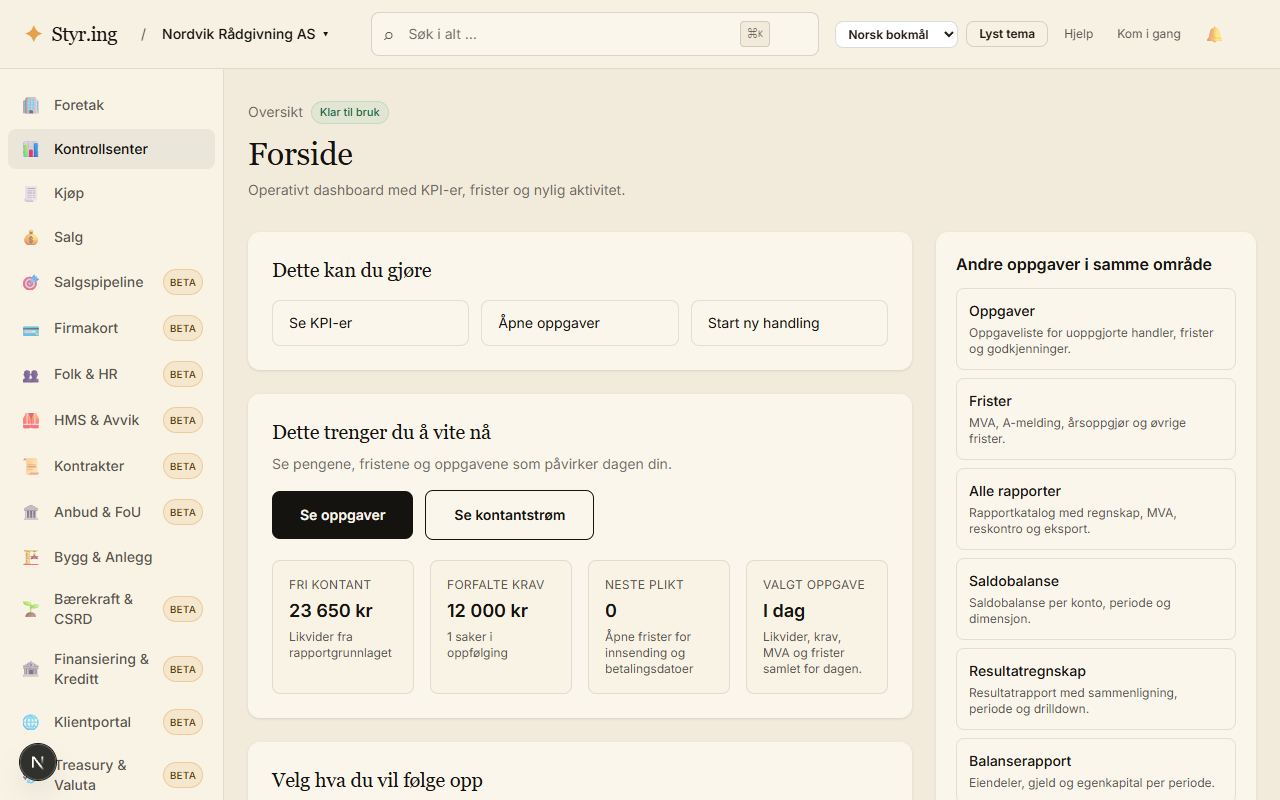
Task: Open the Alle rapporter card
Action: click(1096, 509)
